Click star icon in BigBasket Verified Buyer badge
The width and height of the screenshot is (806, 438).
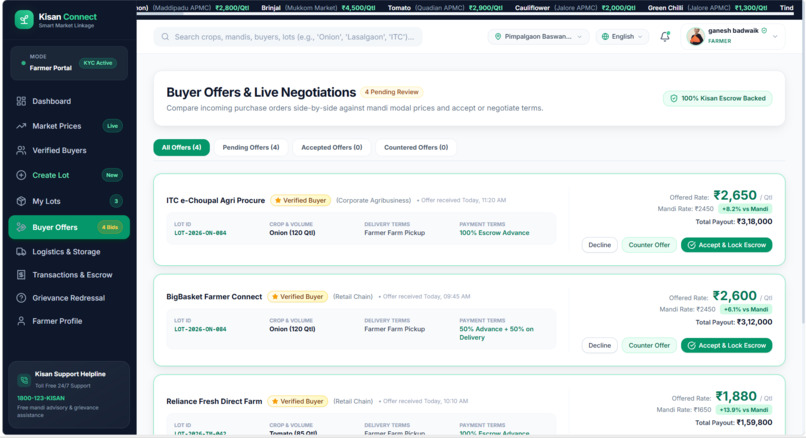click(x=275, y=297)
